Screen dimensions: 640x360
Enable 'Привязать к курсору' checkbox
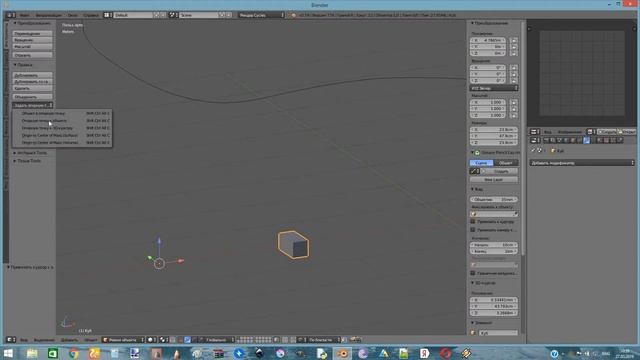473,222
